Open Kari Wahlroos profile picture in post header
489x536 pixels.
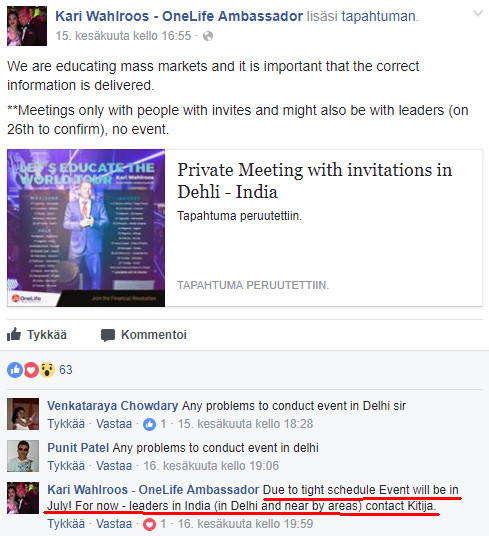pyautogui.click(x=27, y=26)
